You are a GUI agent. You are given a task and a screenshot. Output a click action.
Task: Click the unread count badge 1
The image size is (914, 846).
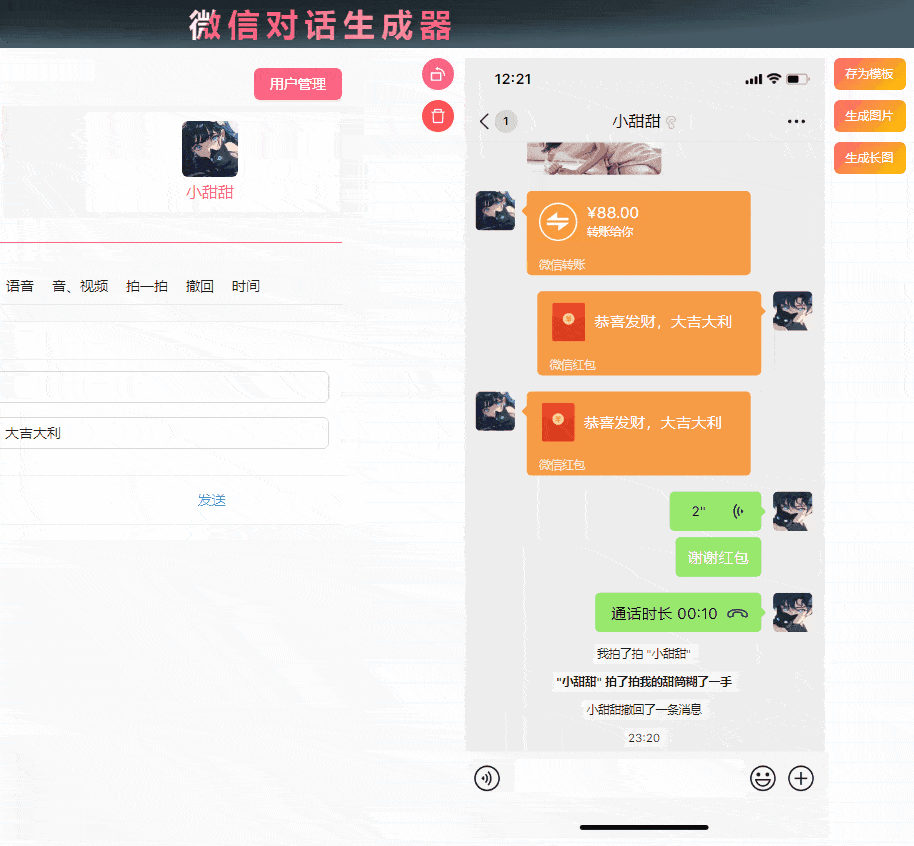(x=505, y=121)
